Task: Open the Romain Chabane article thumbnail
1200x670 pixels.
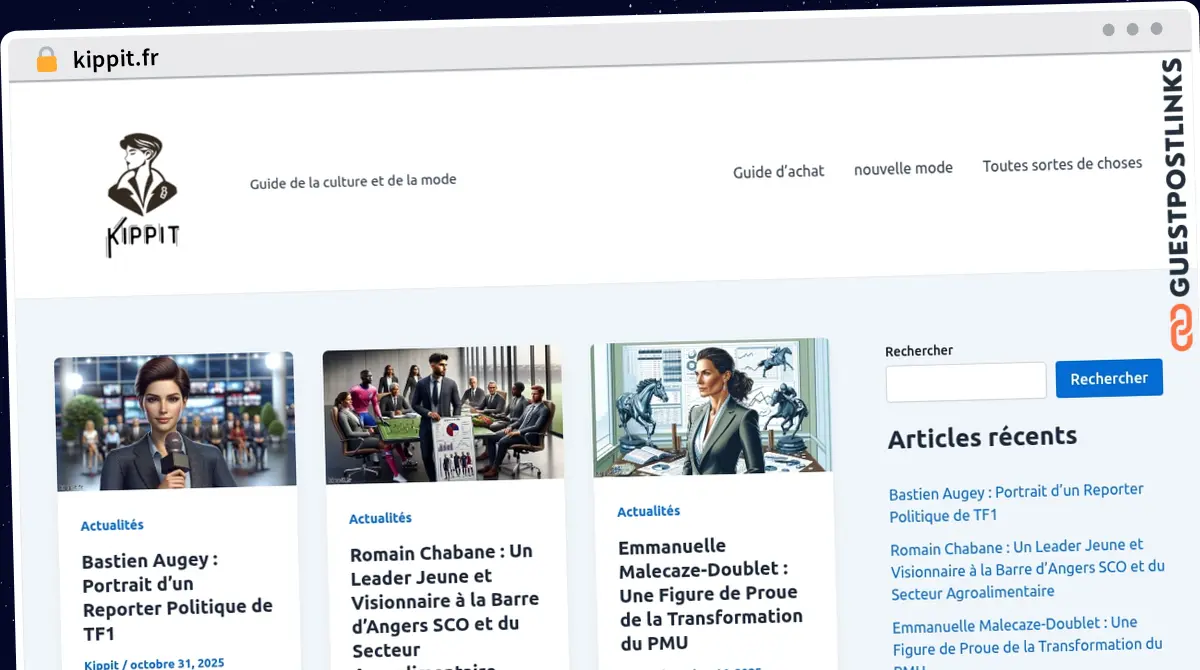Action: point(443,414)
